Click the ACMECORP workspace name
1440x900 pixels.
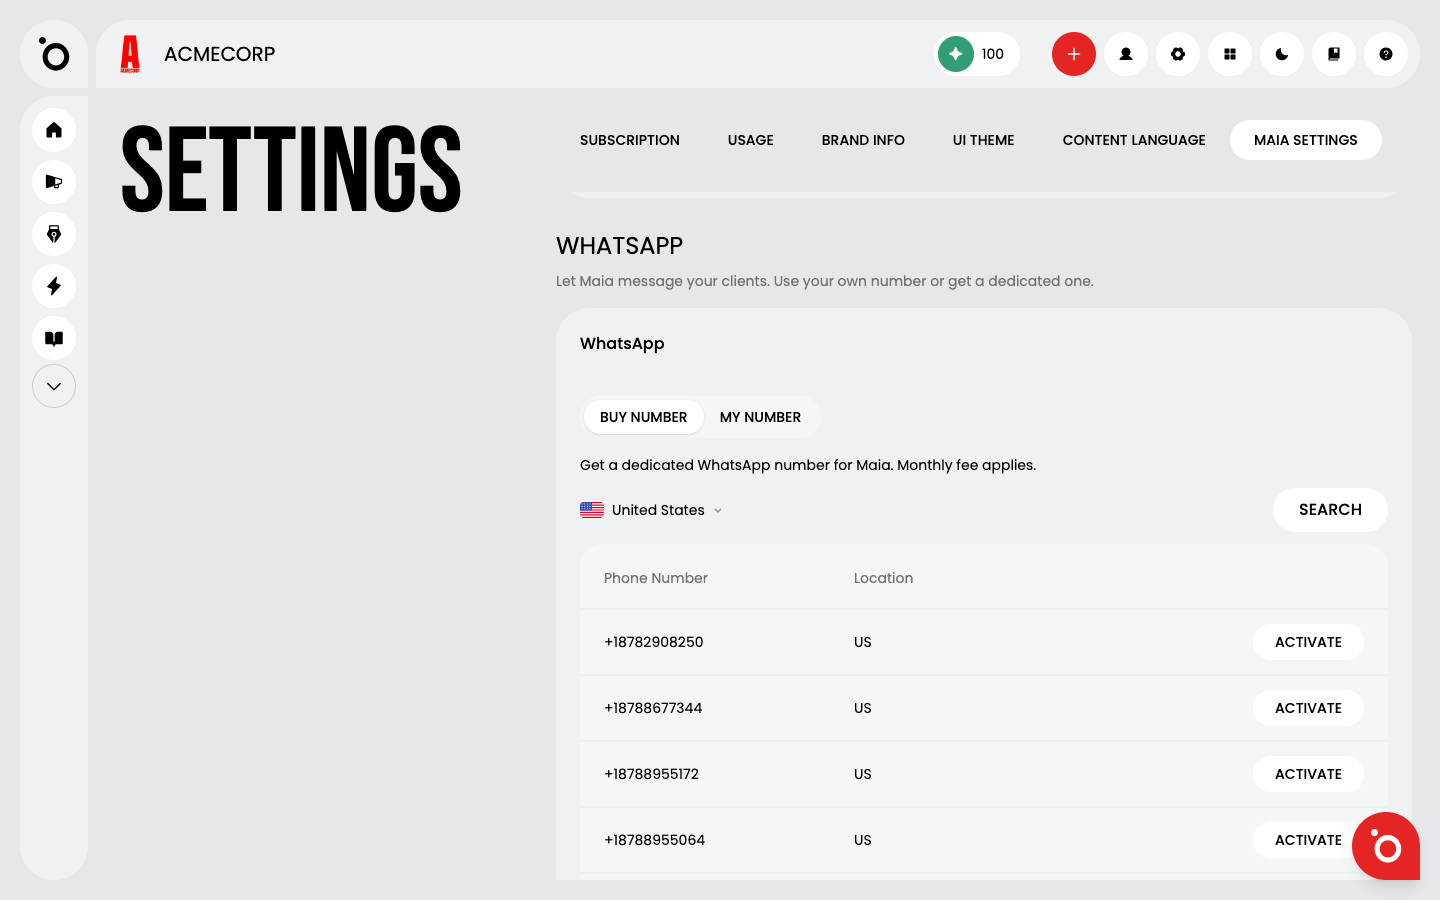(220, 54)
